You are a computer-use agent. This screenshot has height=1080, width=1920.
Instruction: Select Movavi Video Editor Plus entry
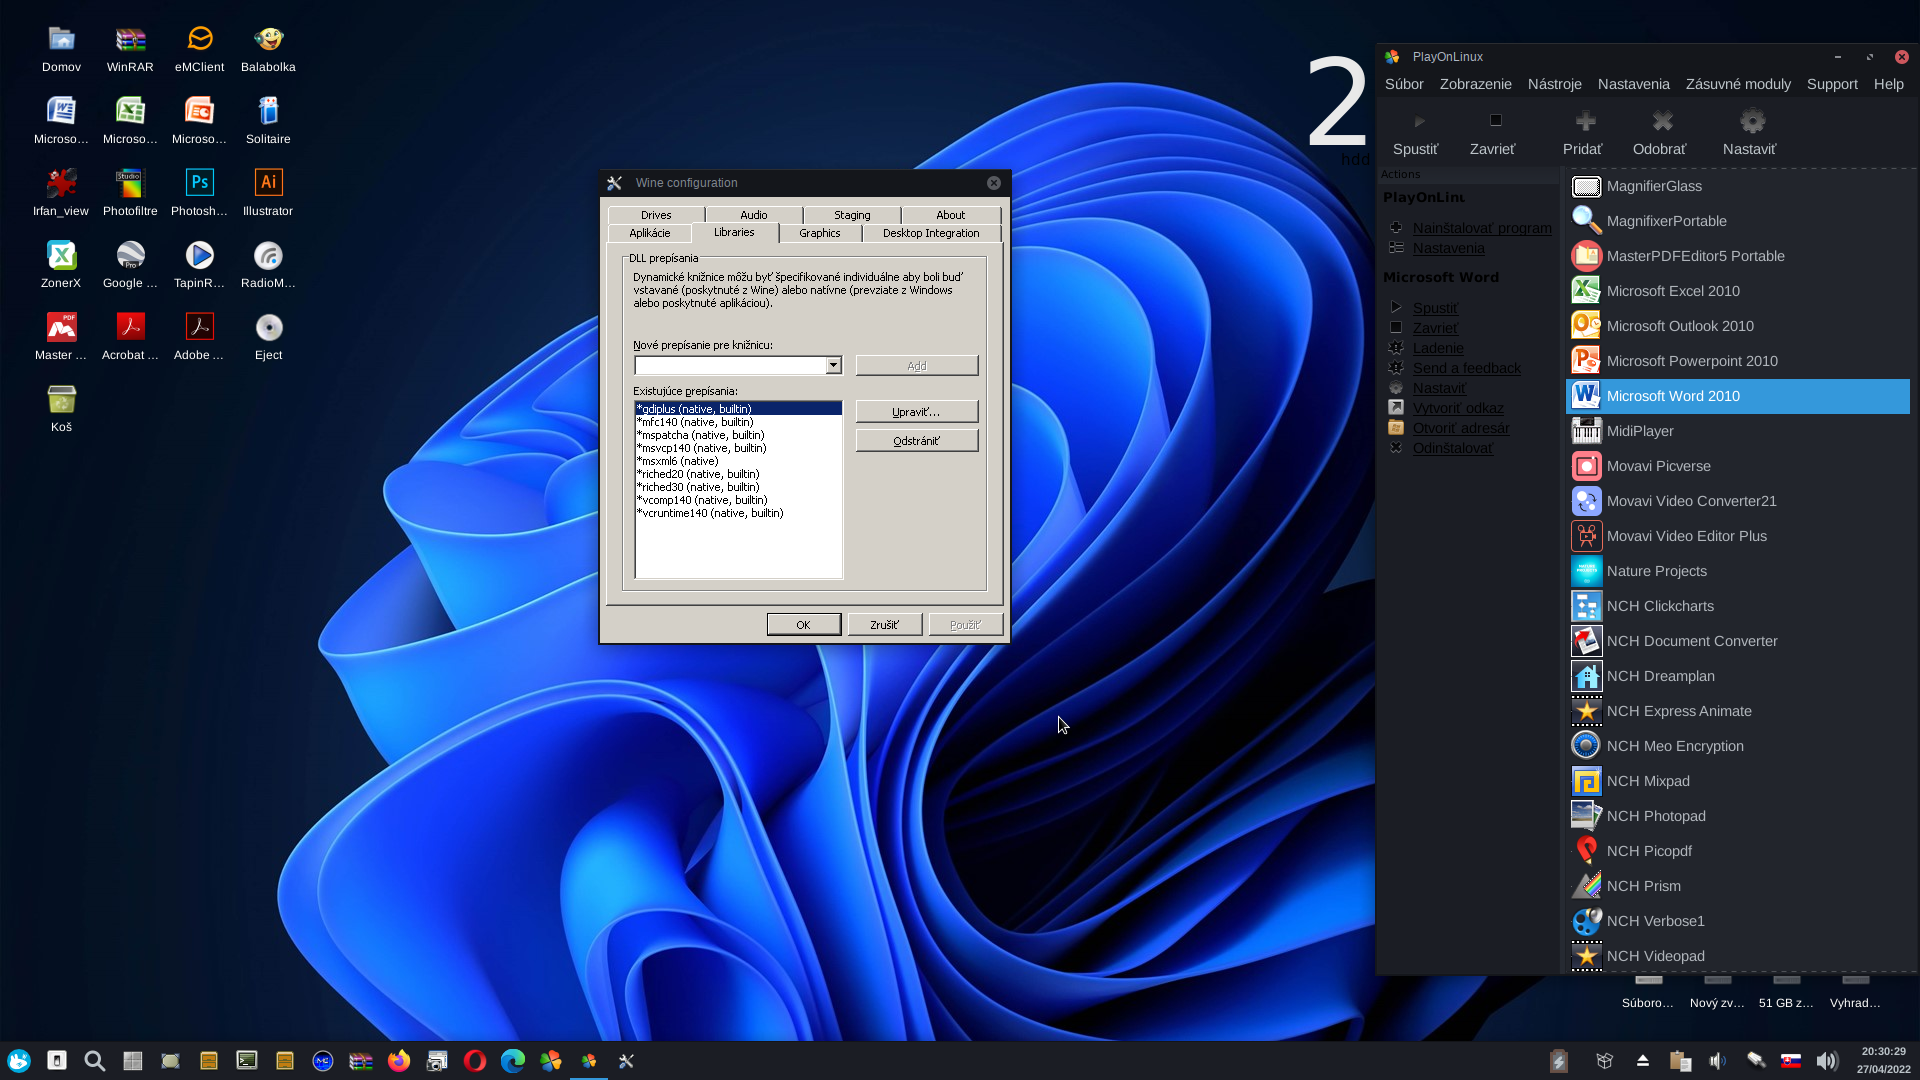point(1686,536)
